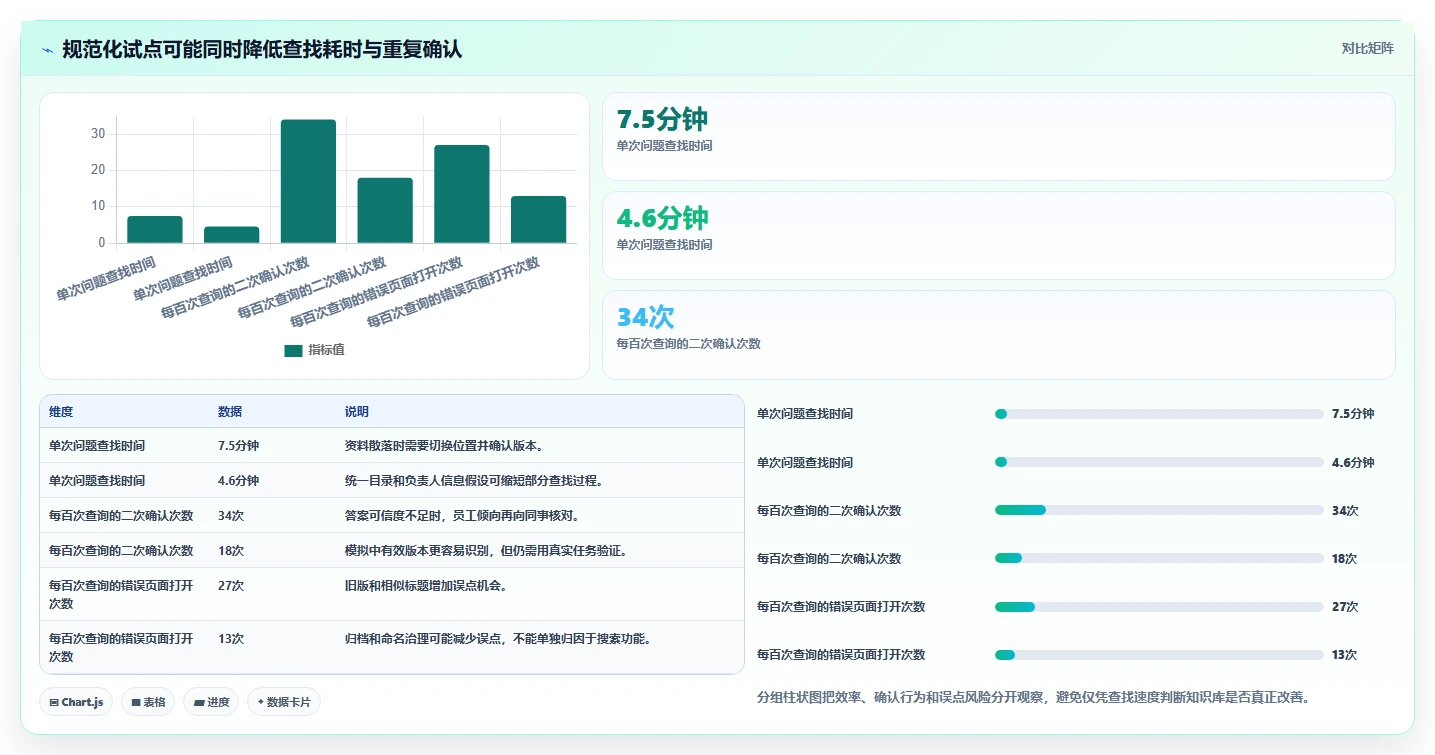Click the large 7.5分钟 card value
Screen dimensions: 1435x755
[x=662, y=120]
